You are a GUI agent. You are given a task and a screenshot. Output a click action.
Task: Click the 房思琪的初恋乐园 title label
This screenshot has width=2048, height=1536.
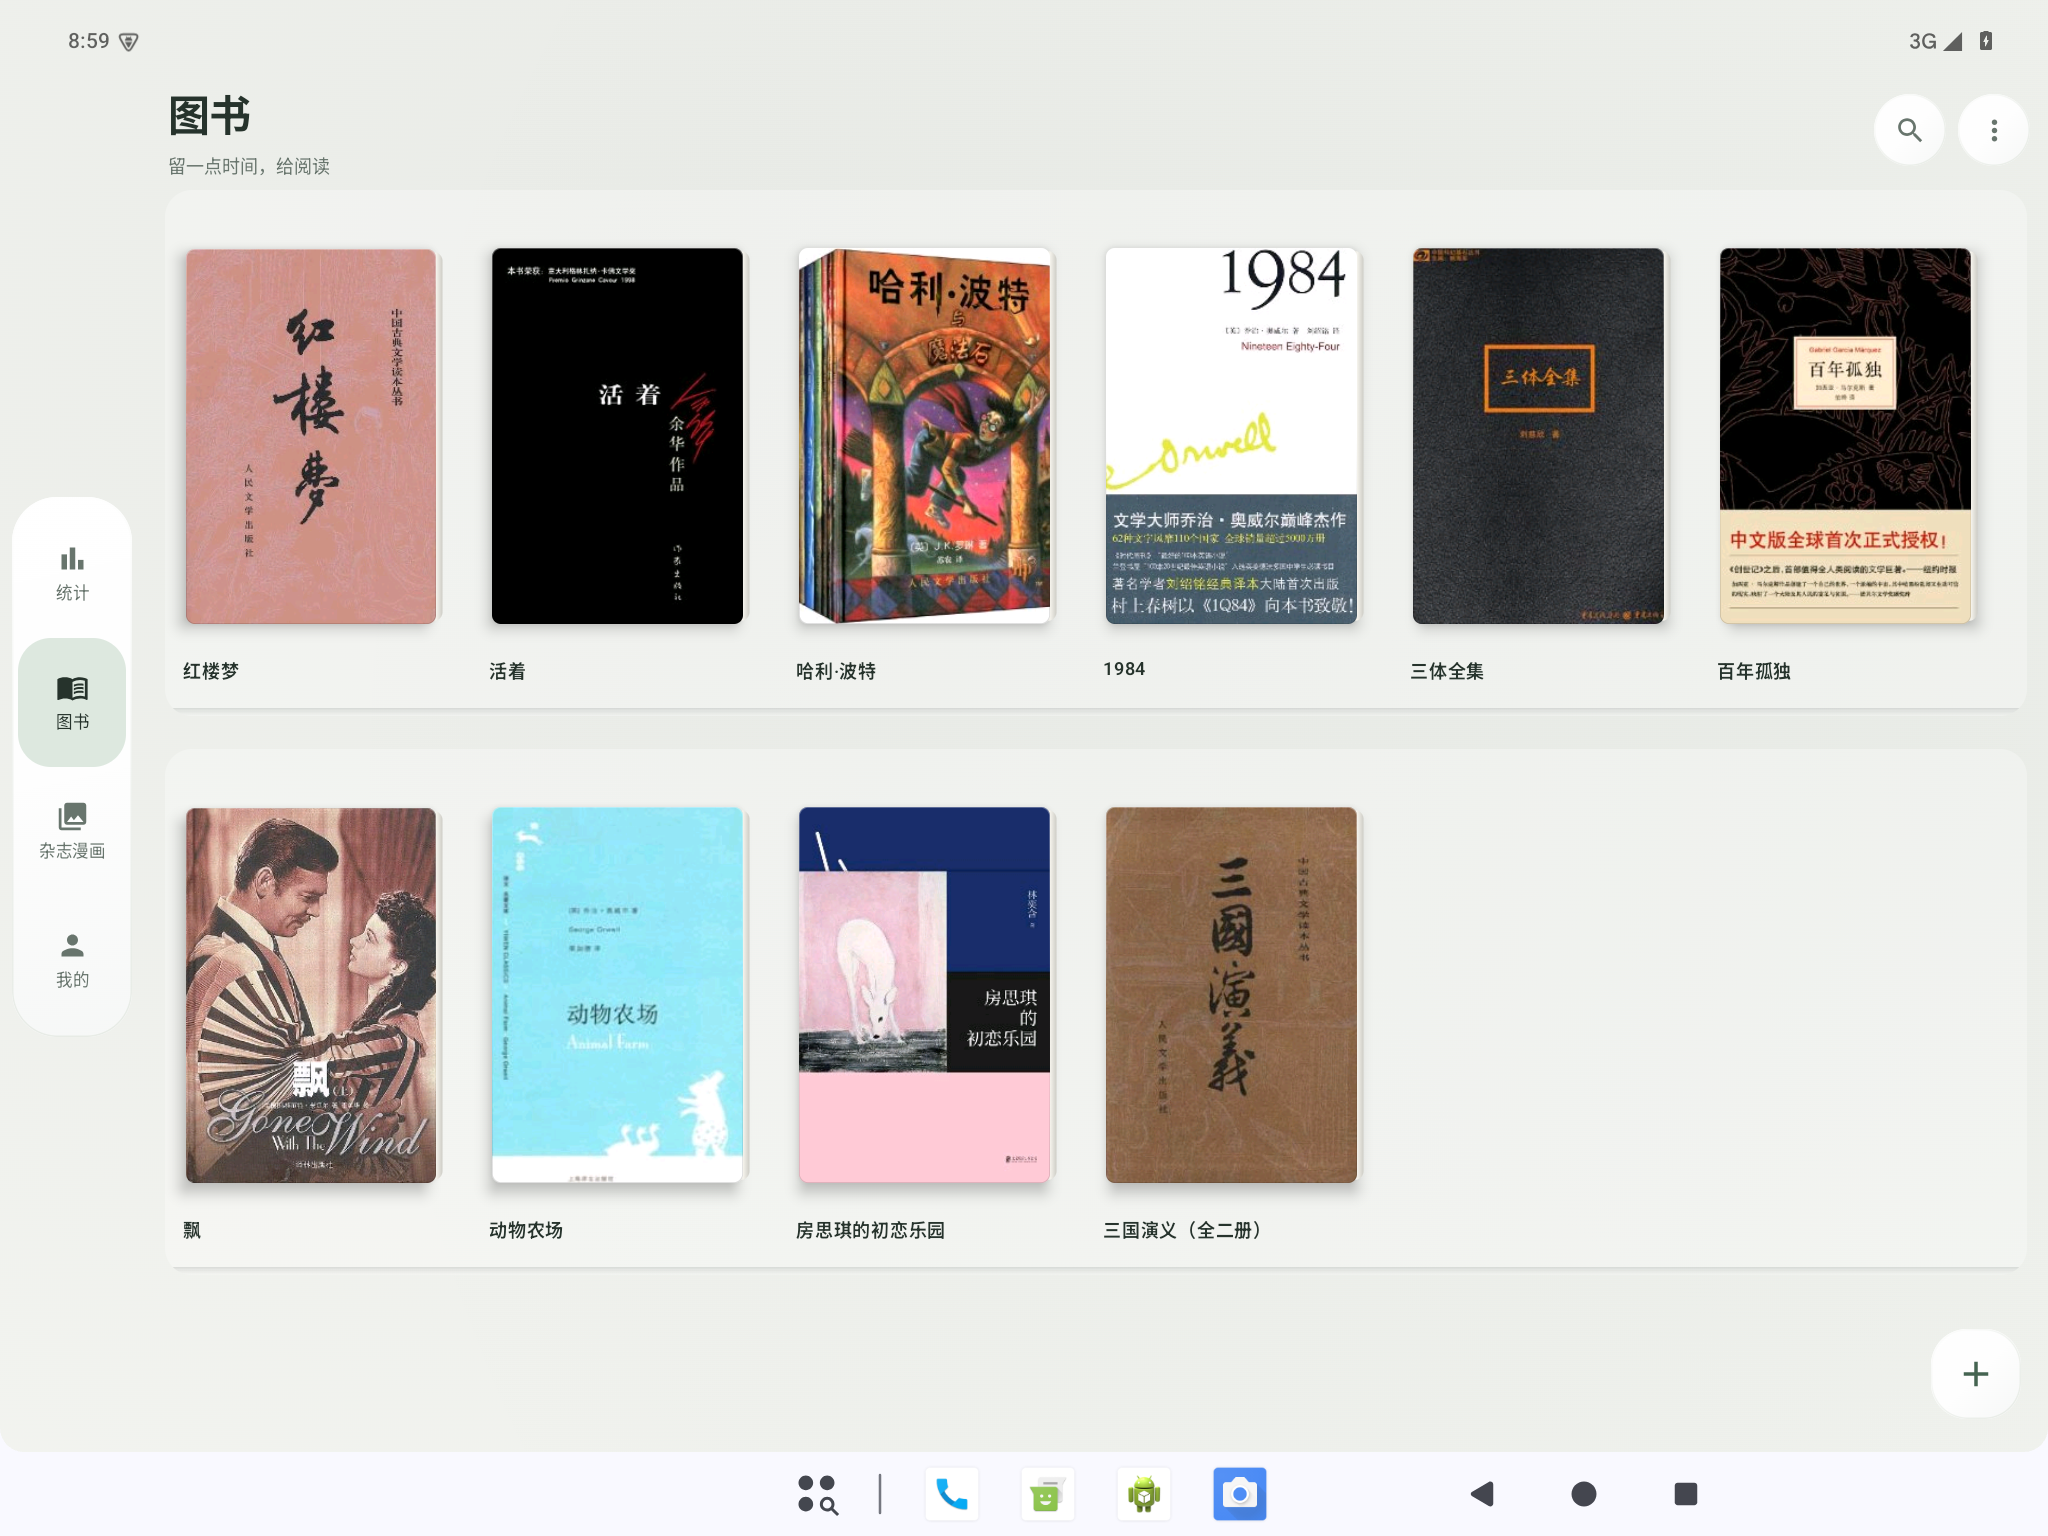[870, 1230]
